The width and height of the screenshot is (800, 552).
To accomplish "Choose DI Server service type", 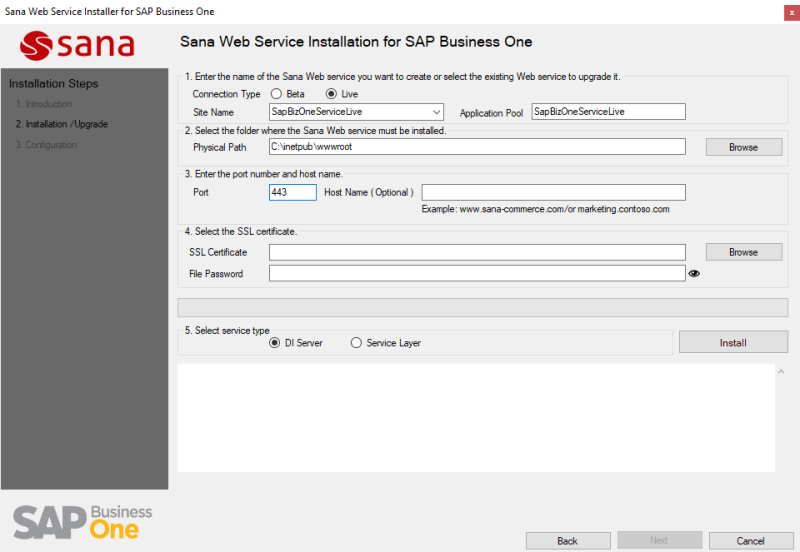I will [x=275, y=343].
